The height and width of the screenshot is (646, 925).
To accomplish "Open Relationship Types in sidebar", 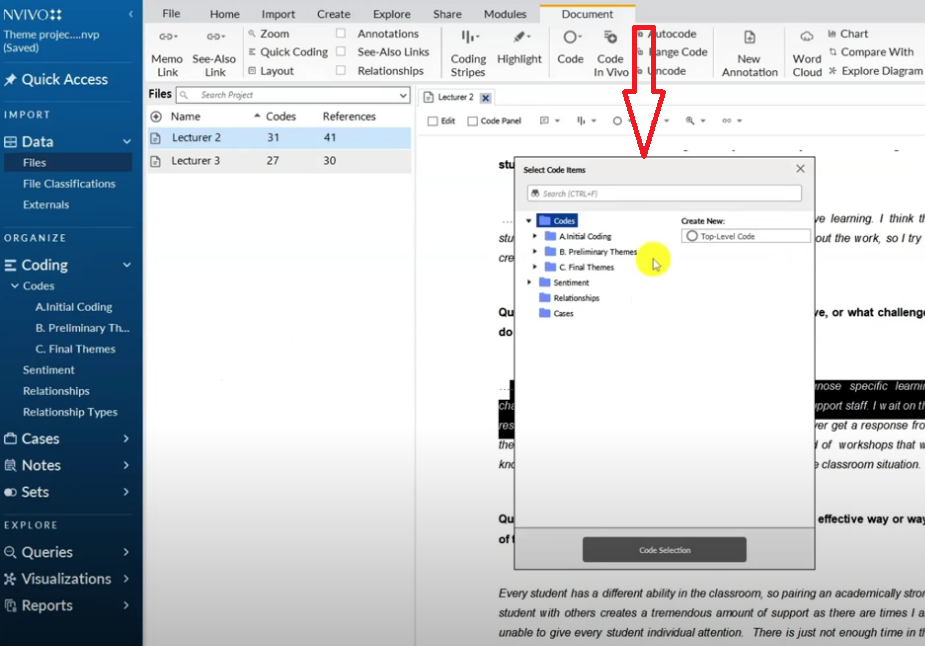I will tap(70, 412).
